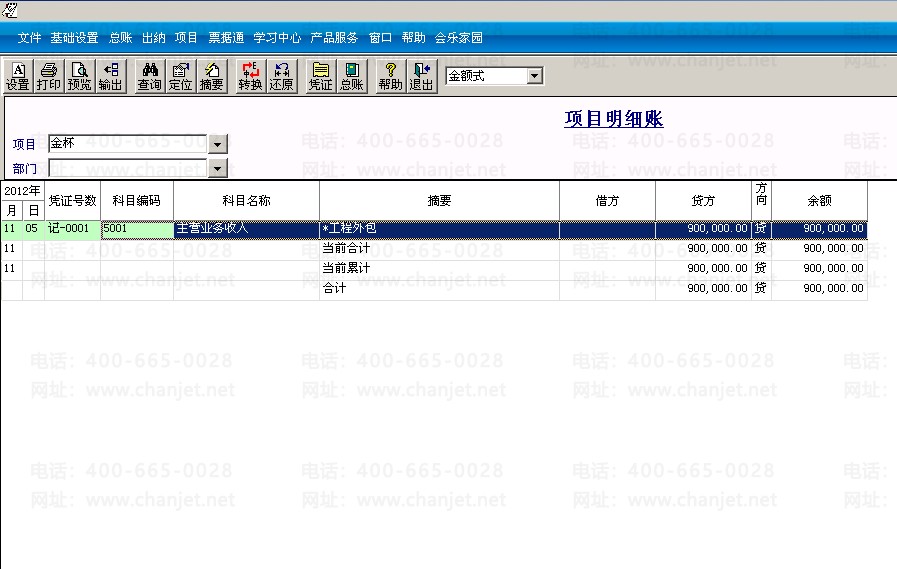Select the *工程外包 summary cell

[439, 229]
